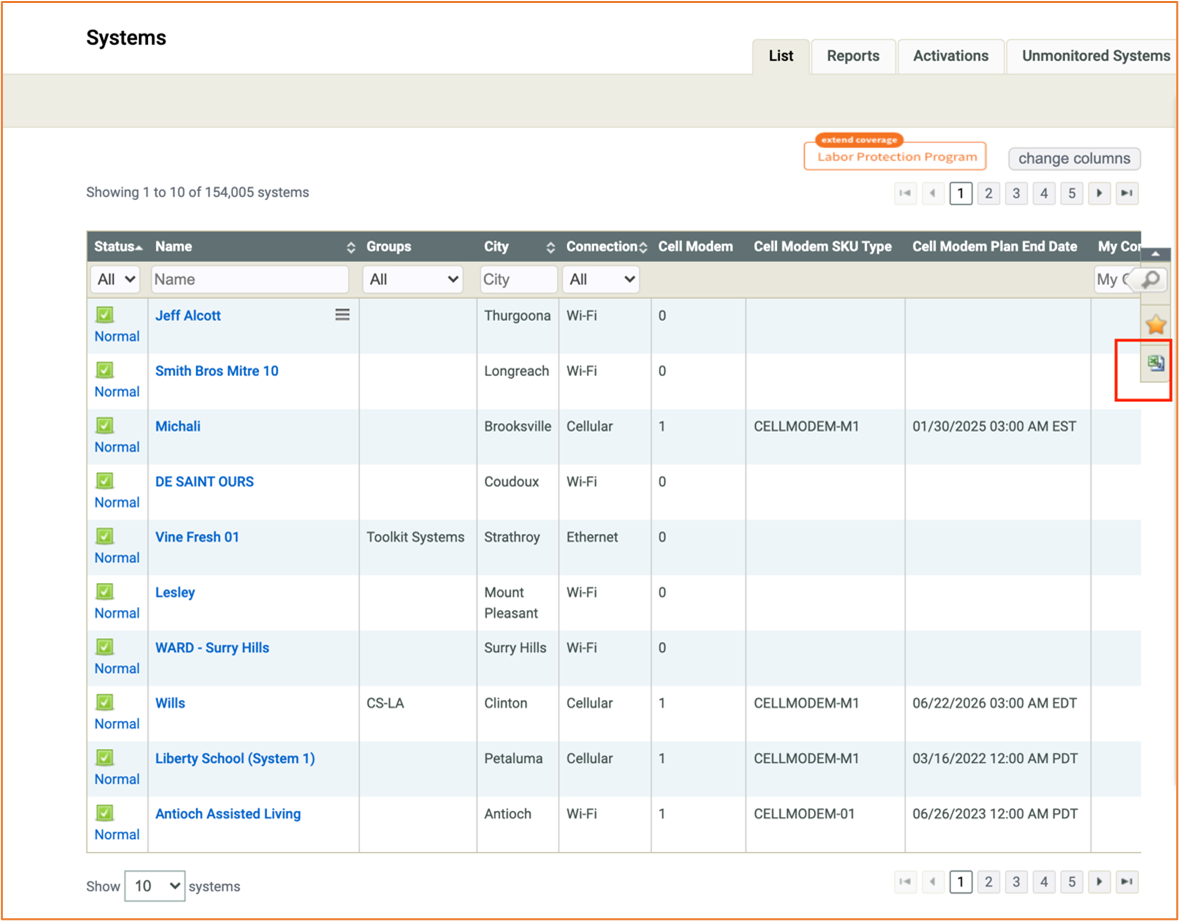Jump to last page using icon below table
Image resolution: width=1179 pixels, height=921 pixels.
(1127, 882)
